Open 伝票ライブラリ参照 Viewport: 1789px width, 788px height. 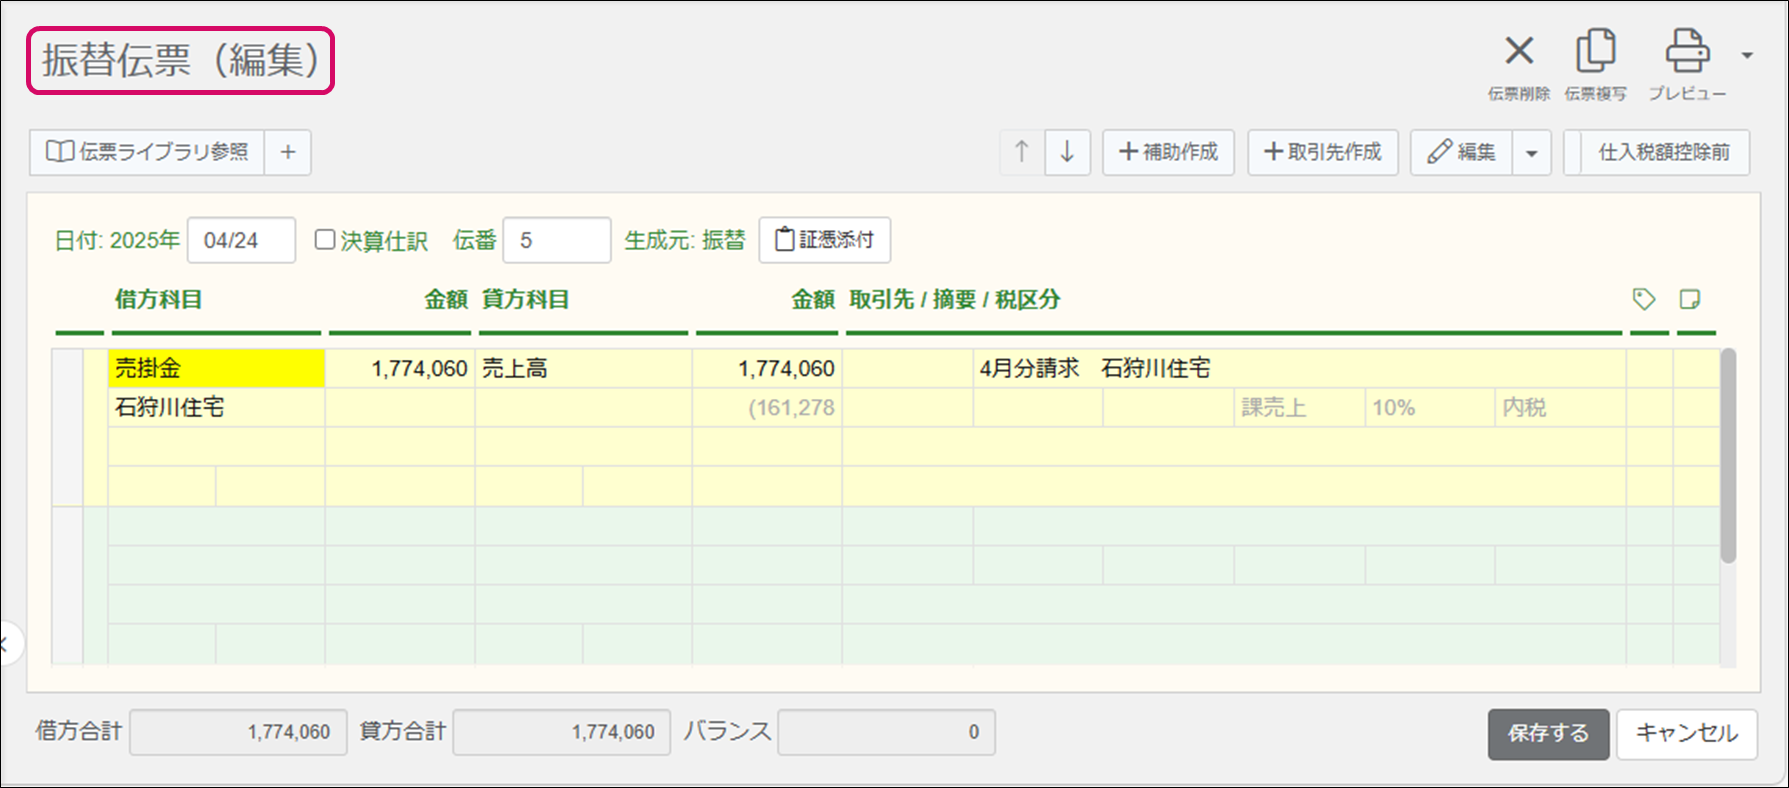(148, 152)
